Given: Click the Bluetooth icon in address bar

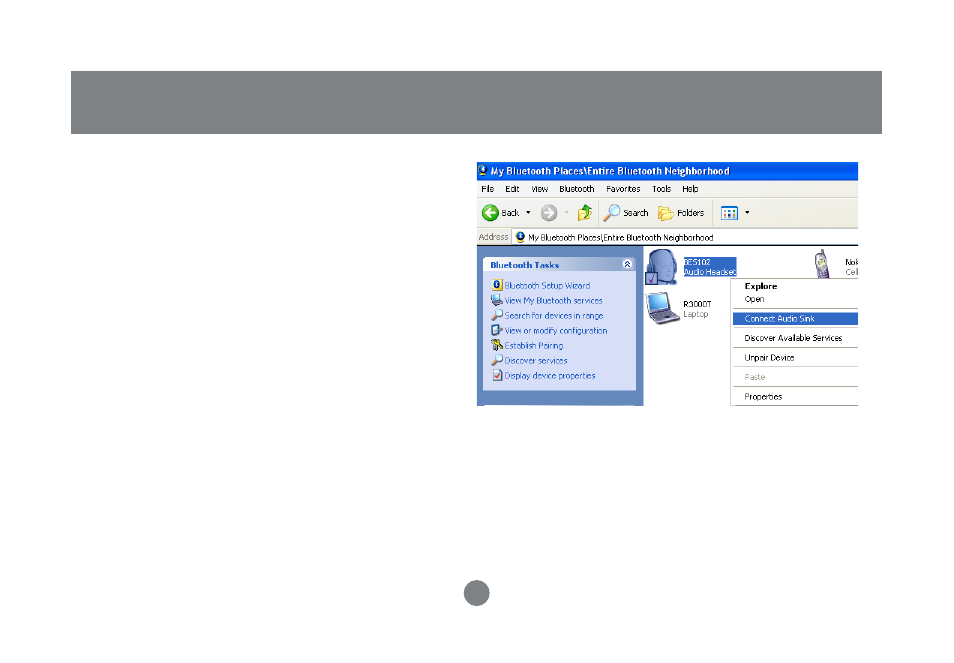Looking at the screenshot, I should (x=520, y=237).
